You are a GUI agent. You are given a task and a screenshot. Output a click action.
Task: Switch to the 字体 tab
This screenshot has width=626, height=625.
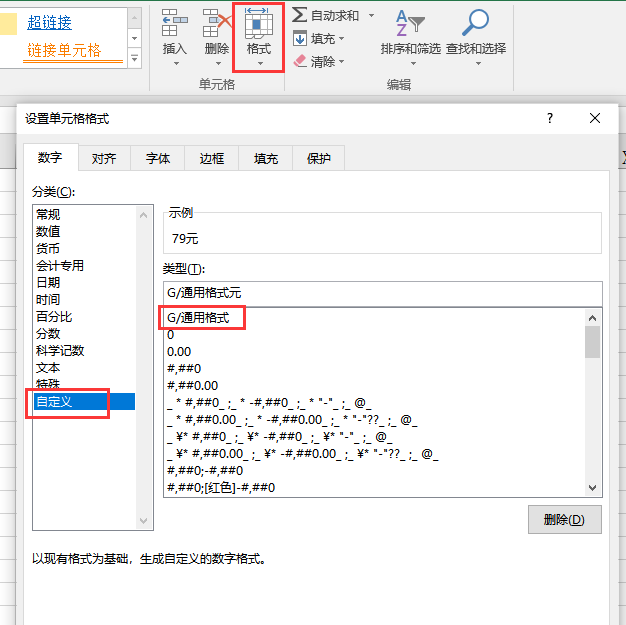[x=158, y=159]
